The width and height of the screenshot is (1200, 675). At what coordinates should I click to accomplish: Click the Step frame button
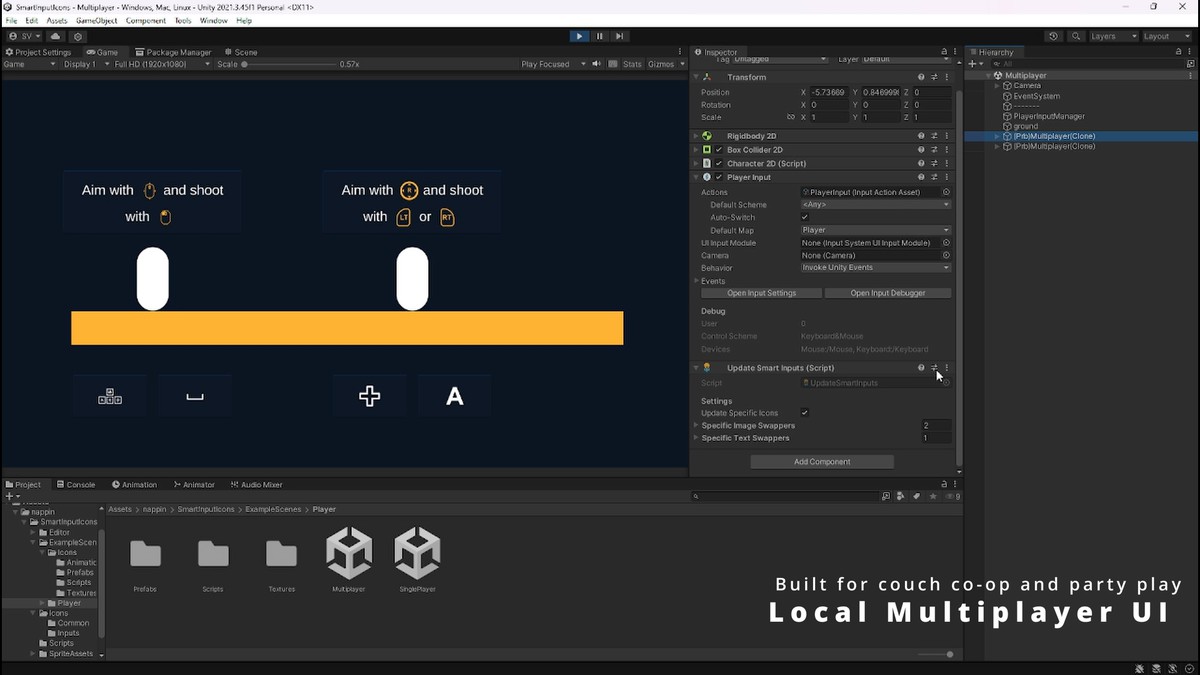[620, 35]
